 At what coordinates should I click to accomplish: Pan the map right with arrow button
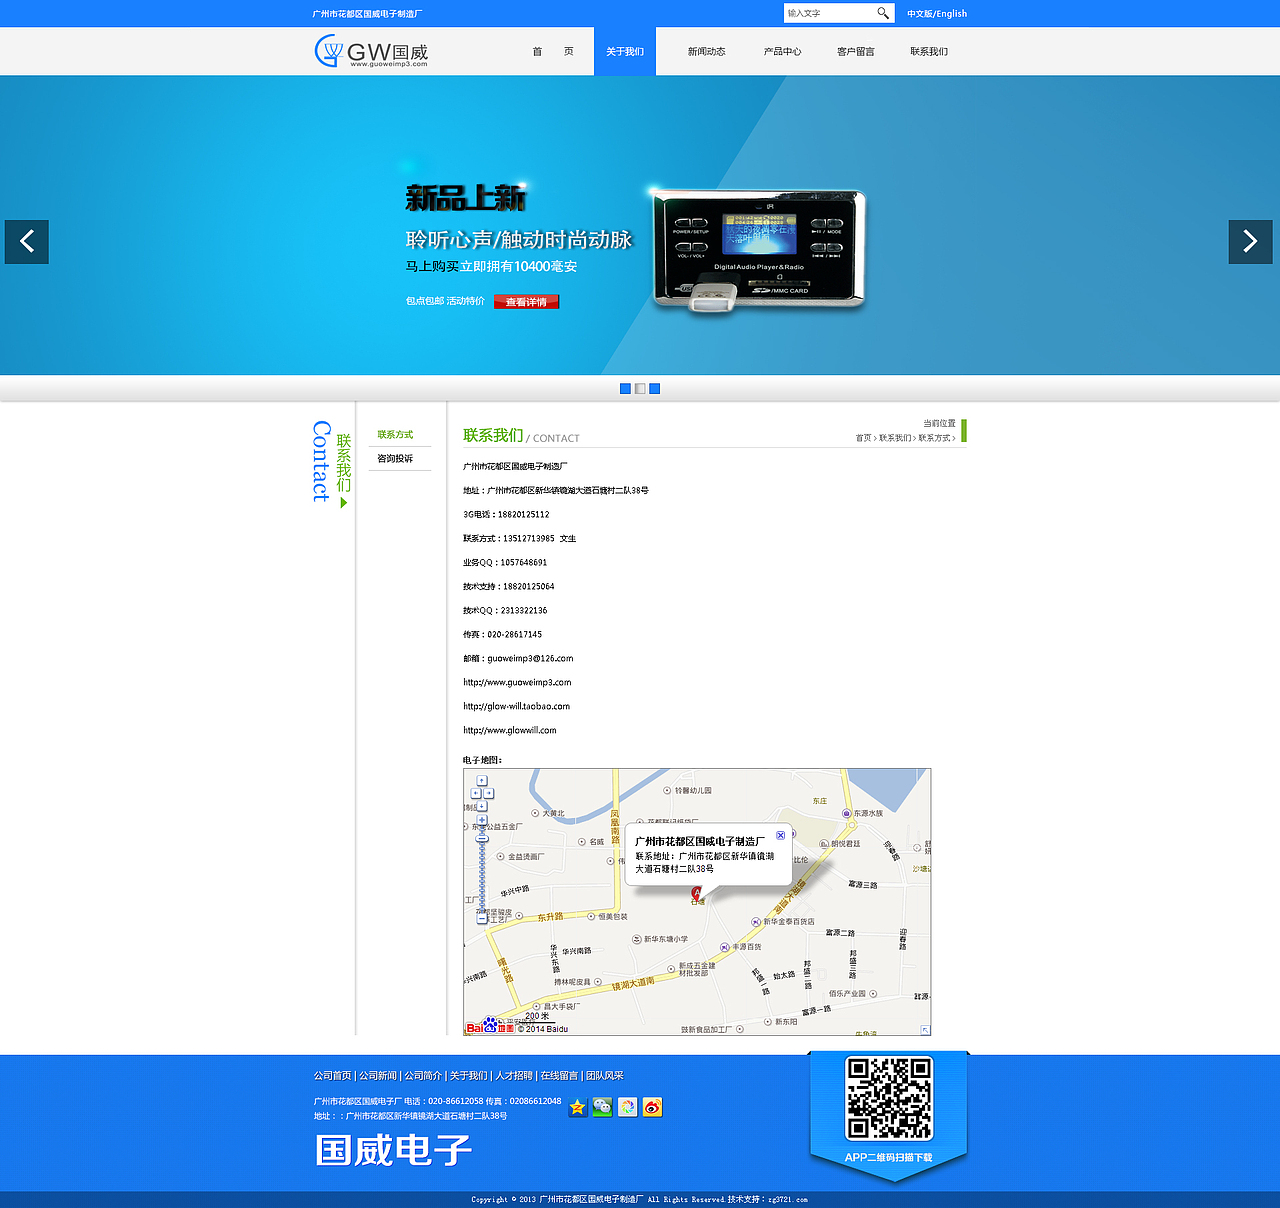[x=488, y=793]
